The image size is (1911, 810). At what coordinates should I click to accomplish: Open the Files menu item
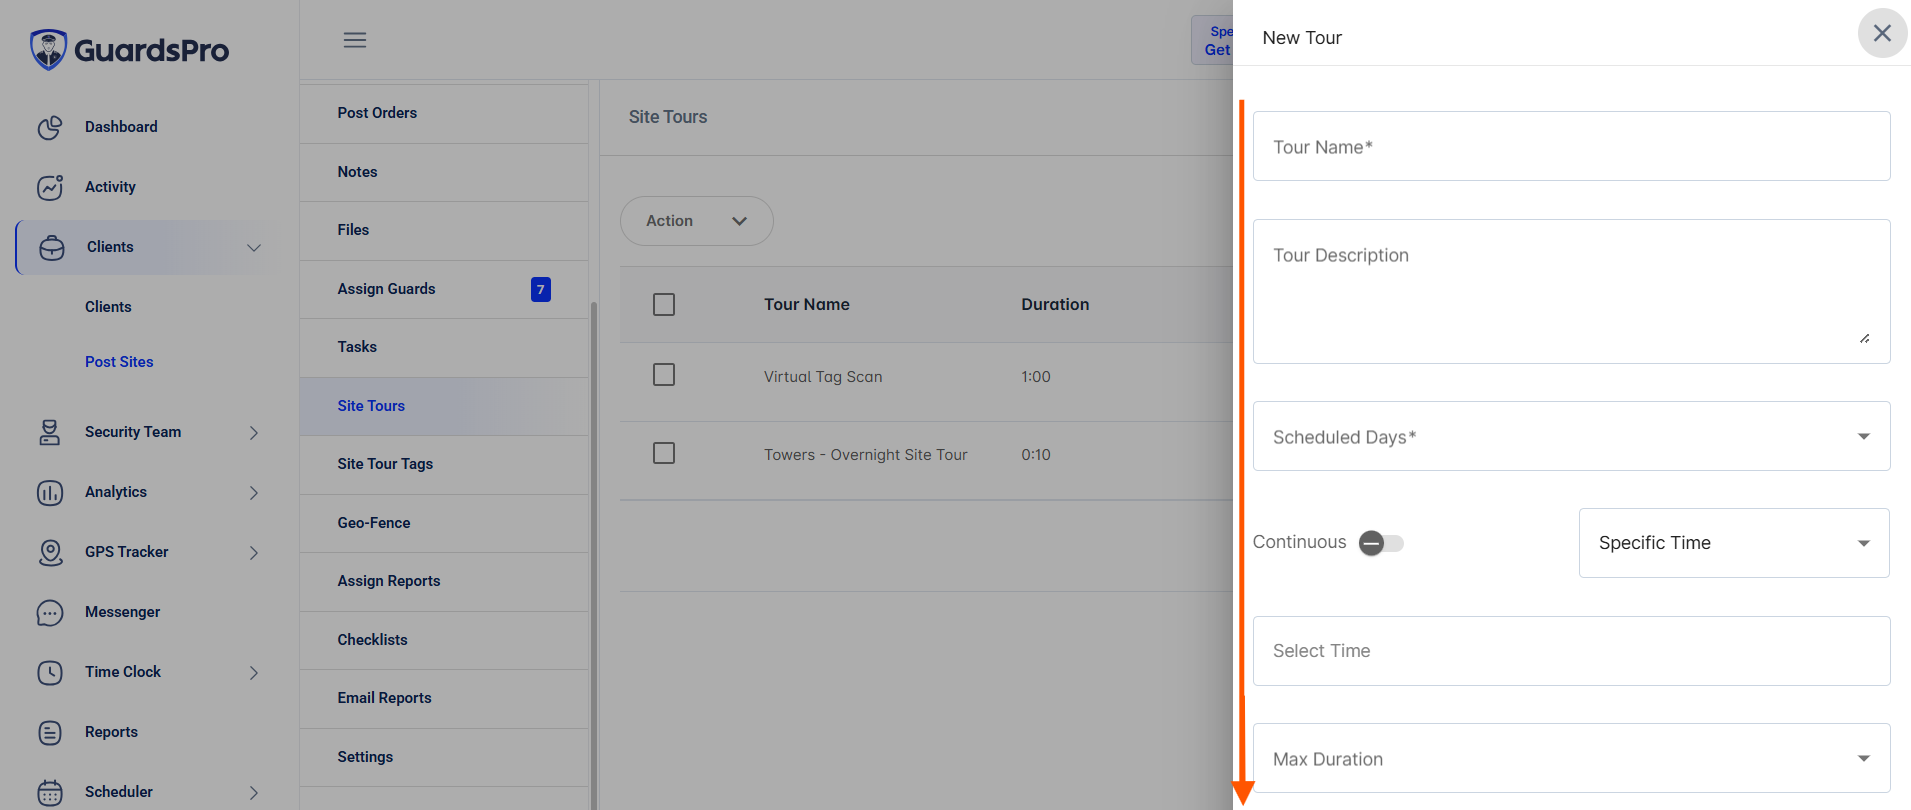[444, 230]
